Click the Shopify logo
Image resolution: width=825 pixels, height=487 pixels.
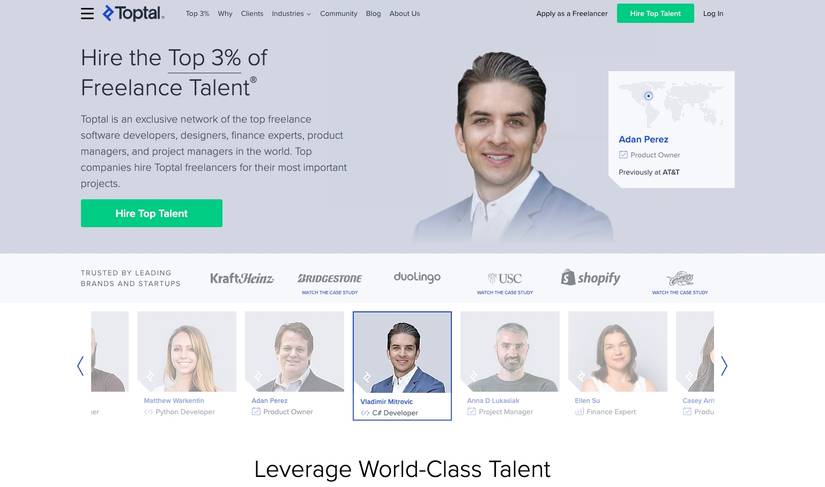[x=590, y=278]
